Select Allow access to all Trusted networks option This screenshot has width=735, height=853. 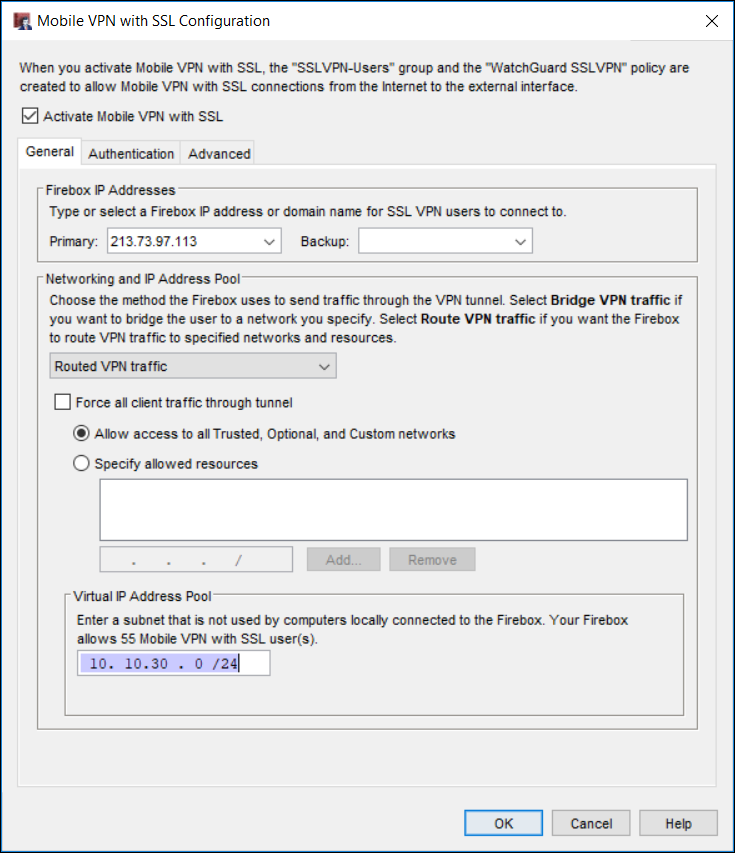click(x=82, y=434)
